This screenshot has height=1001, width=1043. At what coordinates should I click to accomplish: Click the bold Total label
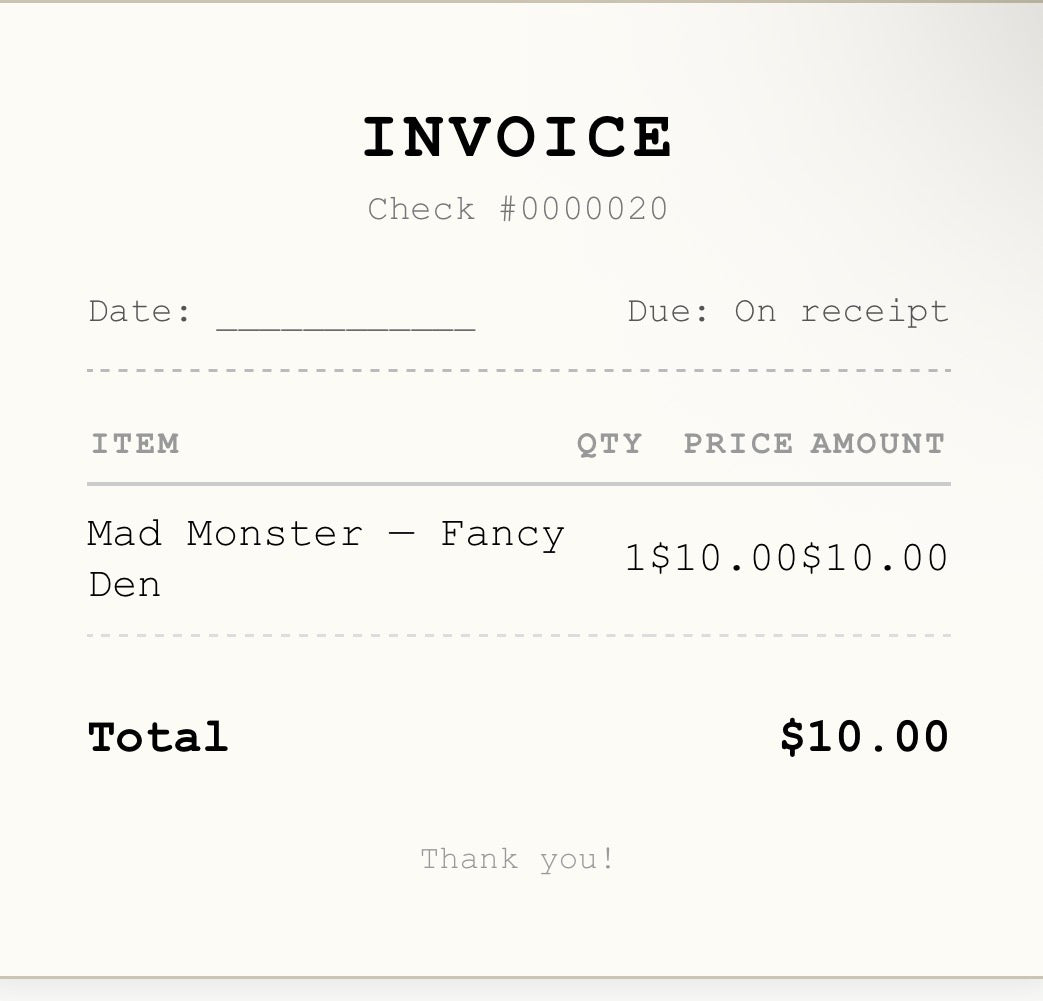pos(158,737)
